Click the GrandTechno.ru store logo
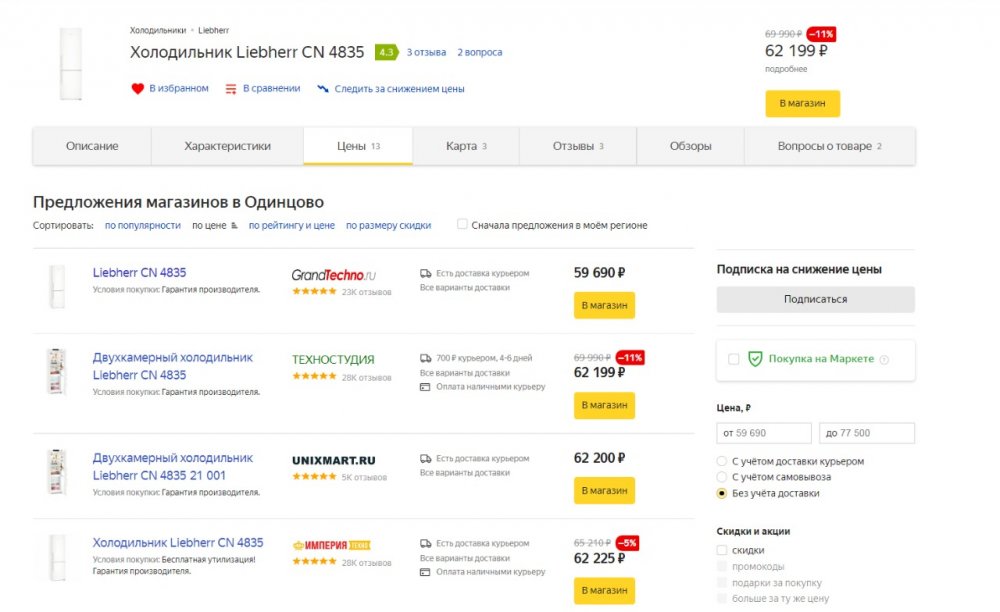Image resolution: width=1000 pixels, height=612 pixels. click(x=333, y=274)
